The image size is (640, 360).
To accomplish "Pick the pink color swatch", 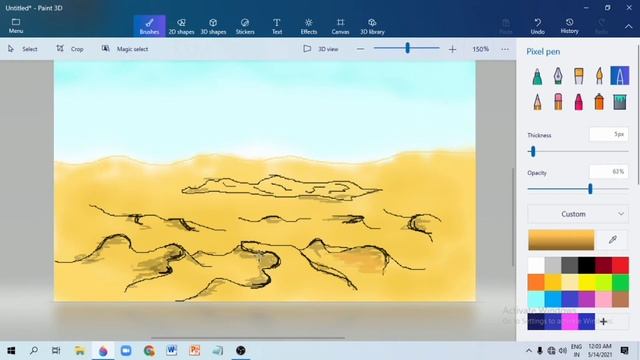I will [x=603, y=299].
